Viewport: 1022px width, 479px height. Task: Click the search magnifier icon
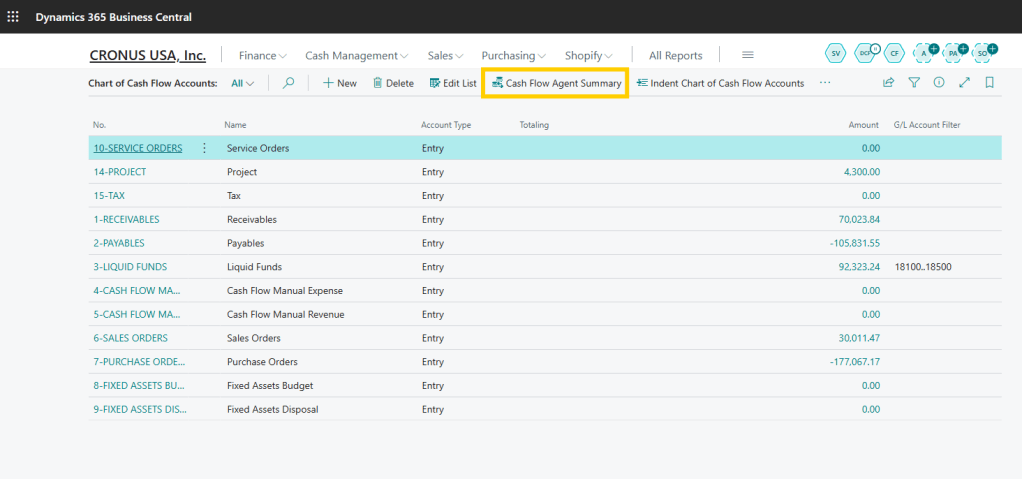[289, 83]
